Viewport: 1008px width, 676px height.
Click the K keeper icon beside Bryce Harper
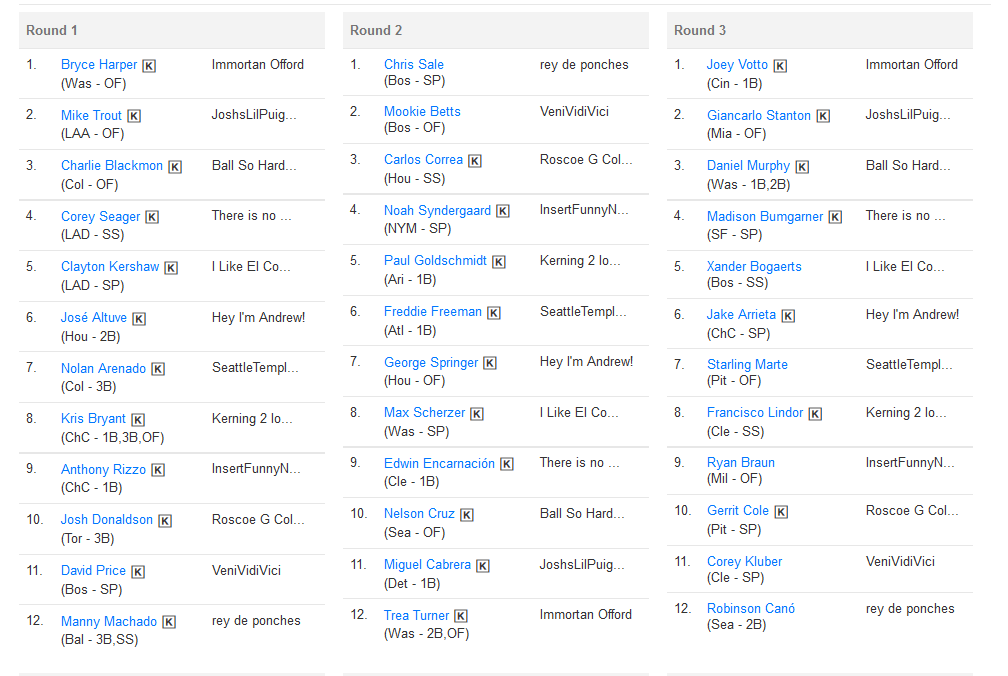[148, 66]
